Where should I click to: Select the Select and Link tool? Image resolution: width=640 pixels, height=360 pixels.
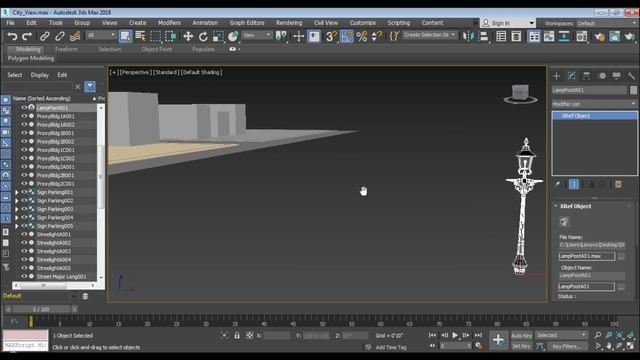(x=45, y=37)
